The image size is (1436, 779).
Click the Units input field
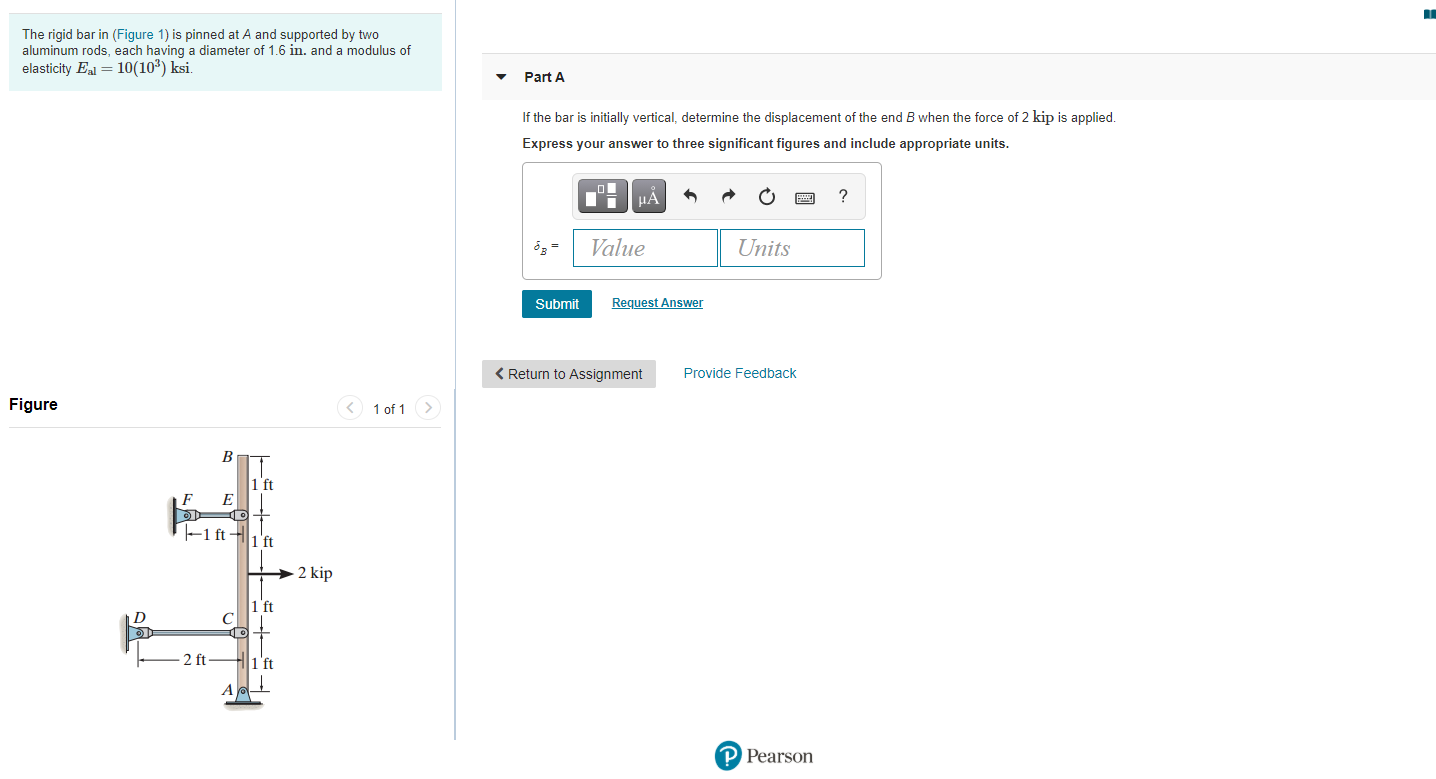[792, 247]
